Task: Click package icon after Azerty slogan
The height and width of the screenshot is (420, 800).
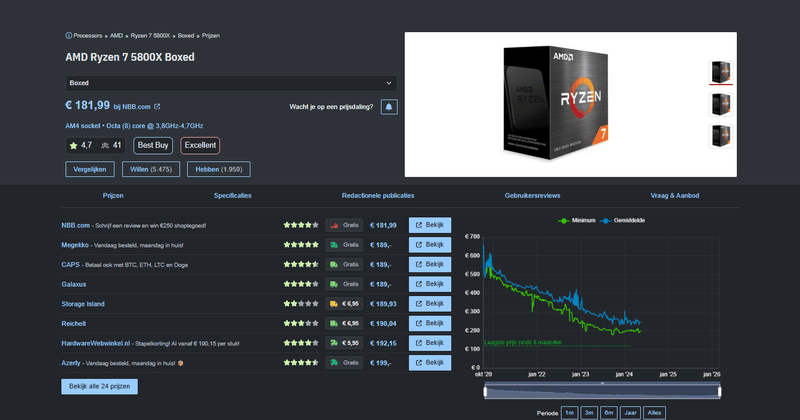Action: [x=181, y=363]
